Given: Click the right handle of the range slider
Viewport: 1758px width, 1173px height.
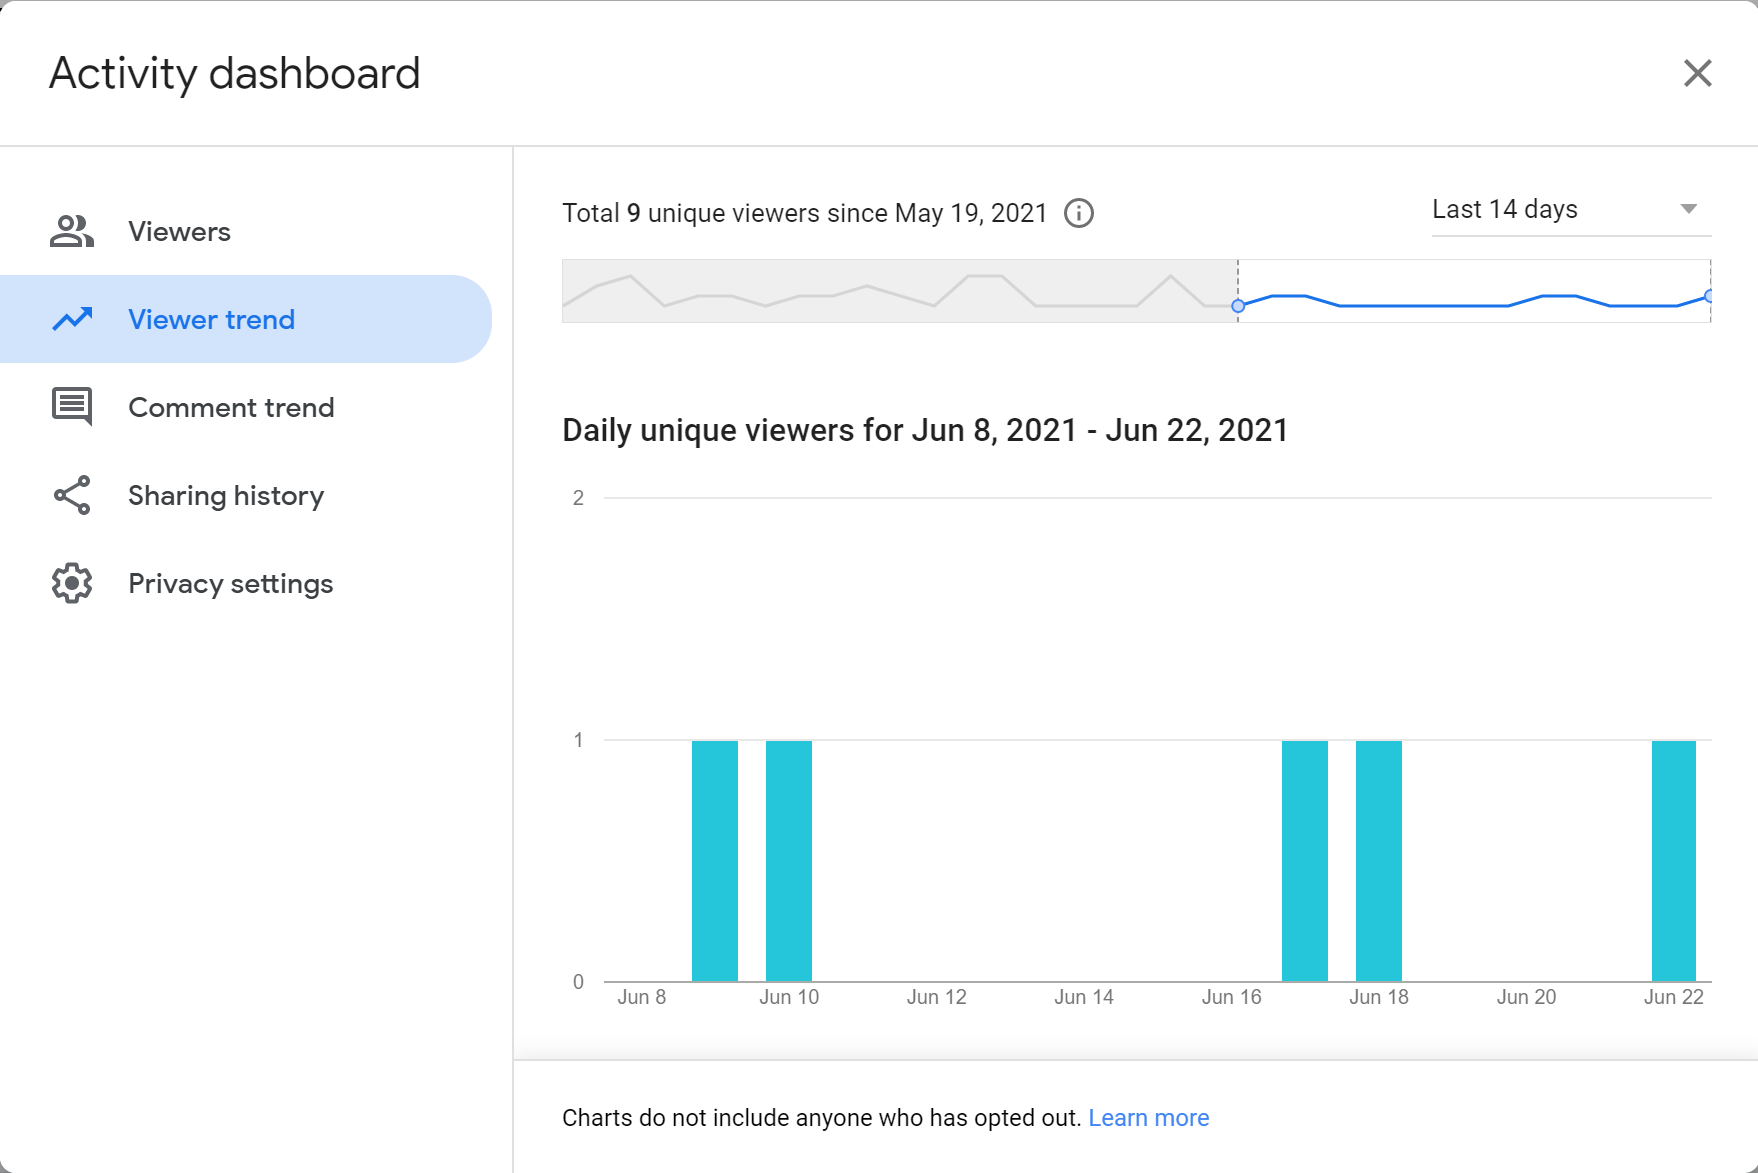Looking at the screenshot, I should point(1709,296).
